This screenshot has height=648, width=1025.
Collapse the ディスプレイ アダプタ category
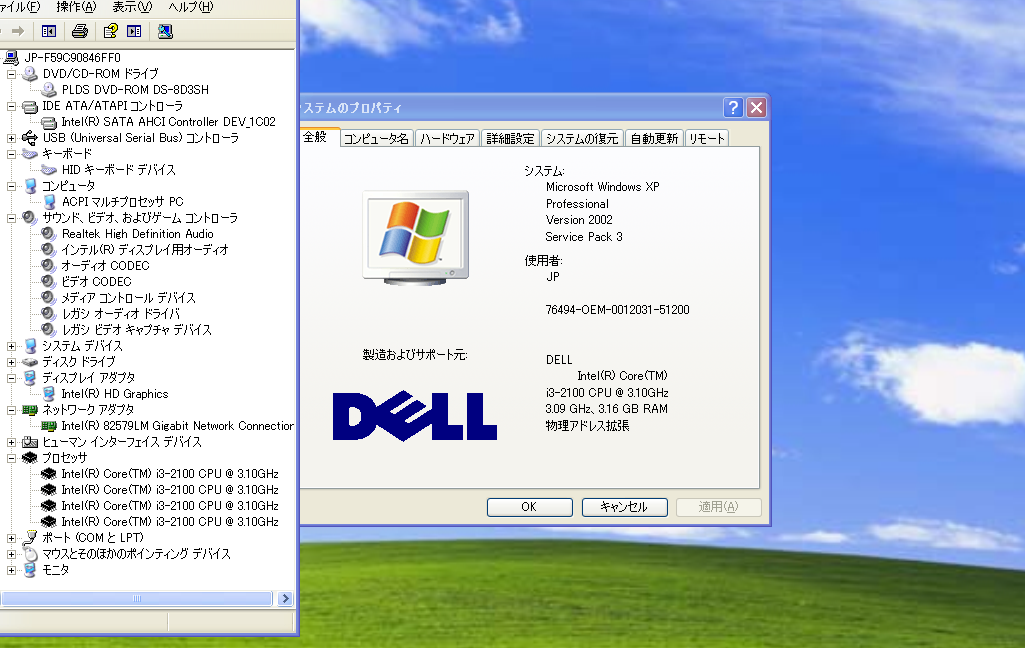pyautogui.click(x=11, y=378)
